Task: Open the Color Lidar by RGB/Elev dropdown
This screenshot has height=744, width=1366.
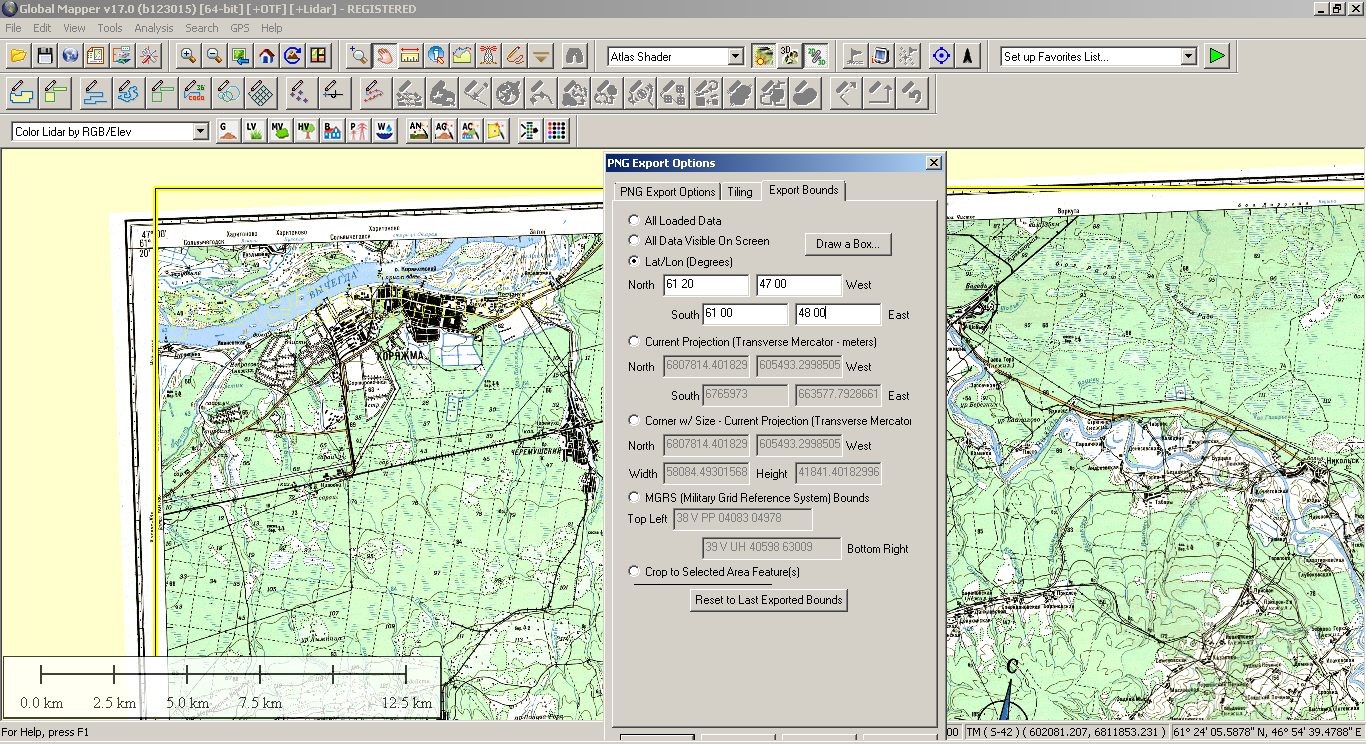Action: (x=200, y=132)
